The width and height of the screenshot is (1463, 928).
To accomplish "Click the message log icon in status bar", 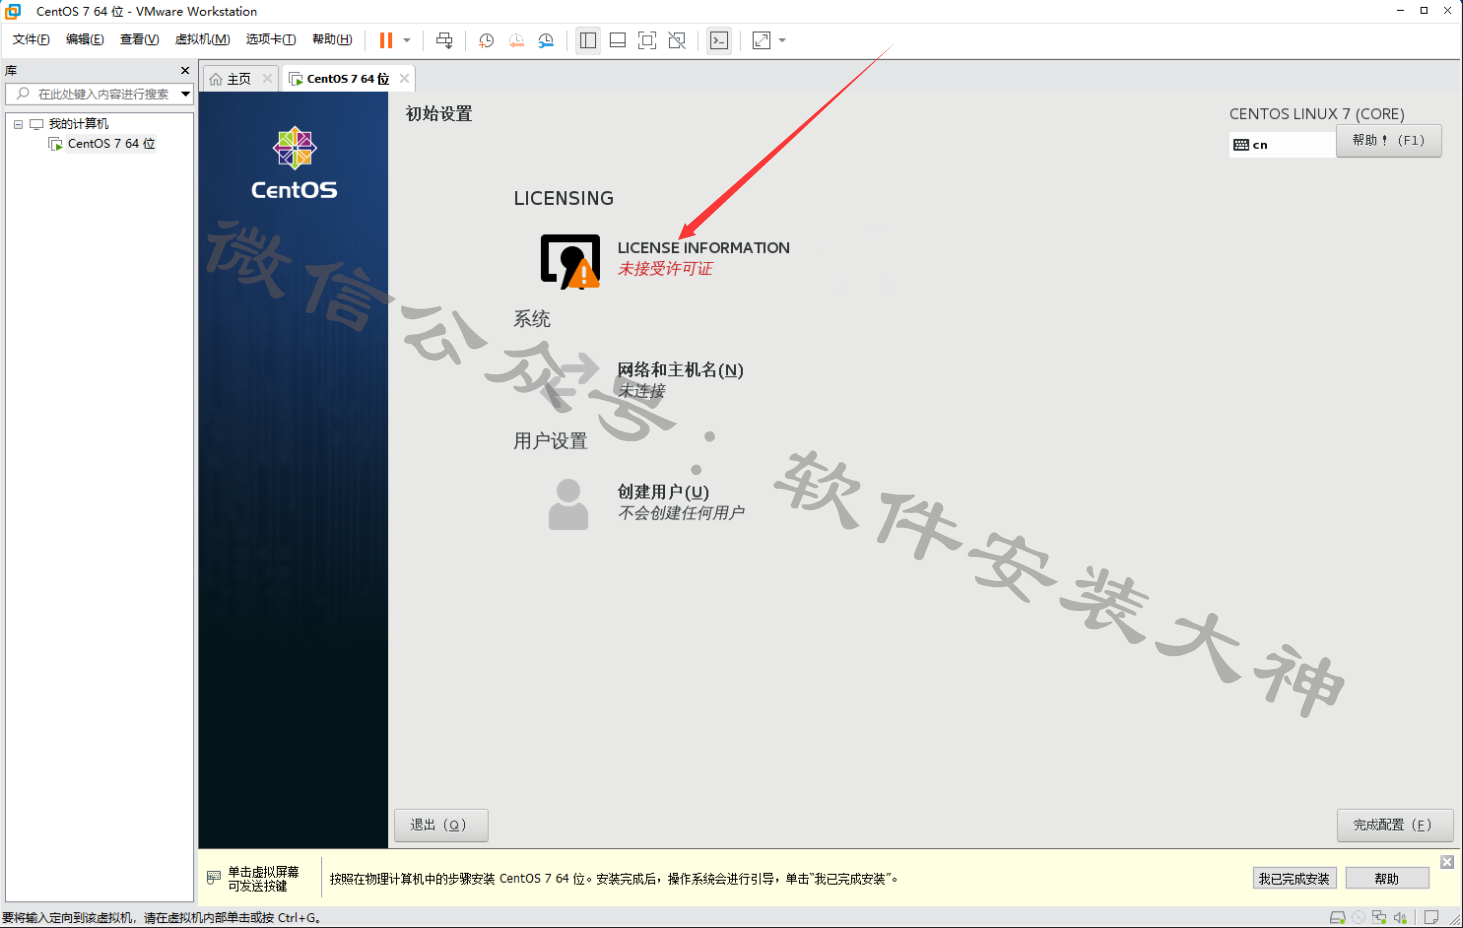I will click(x=1431, y=917).
